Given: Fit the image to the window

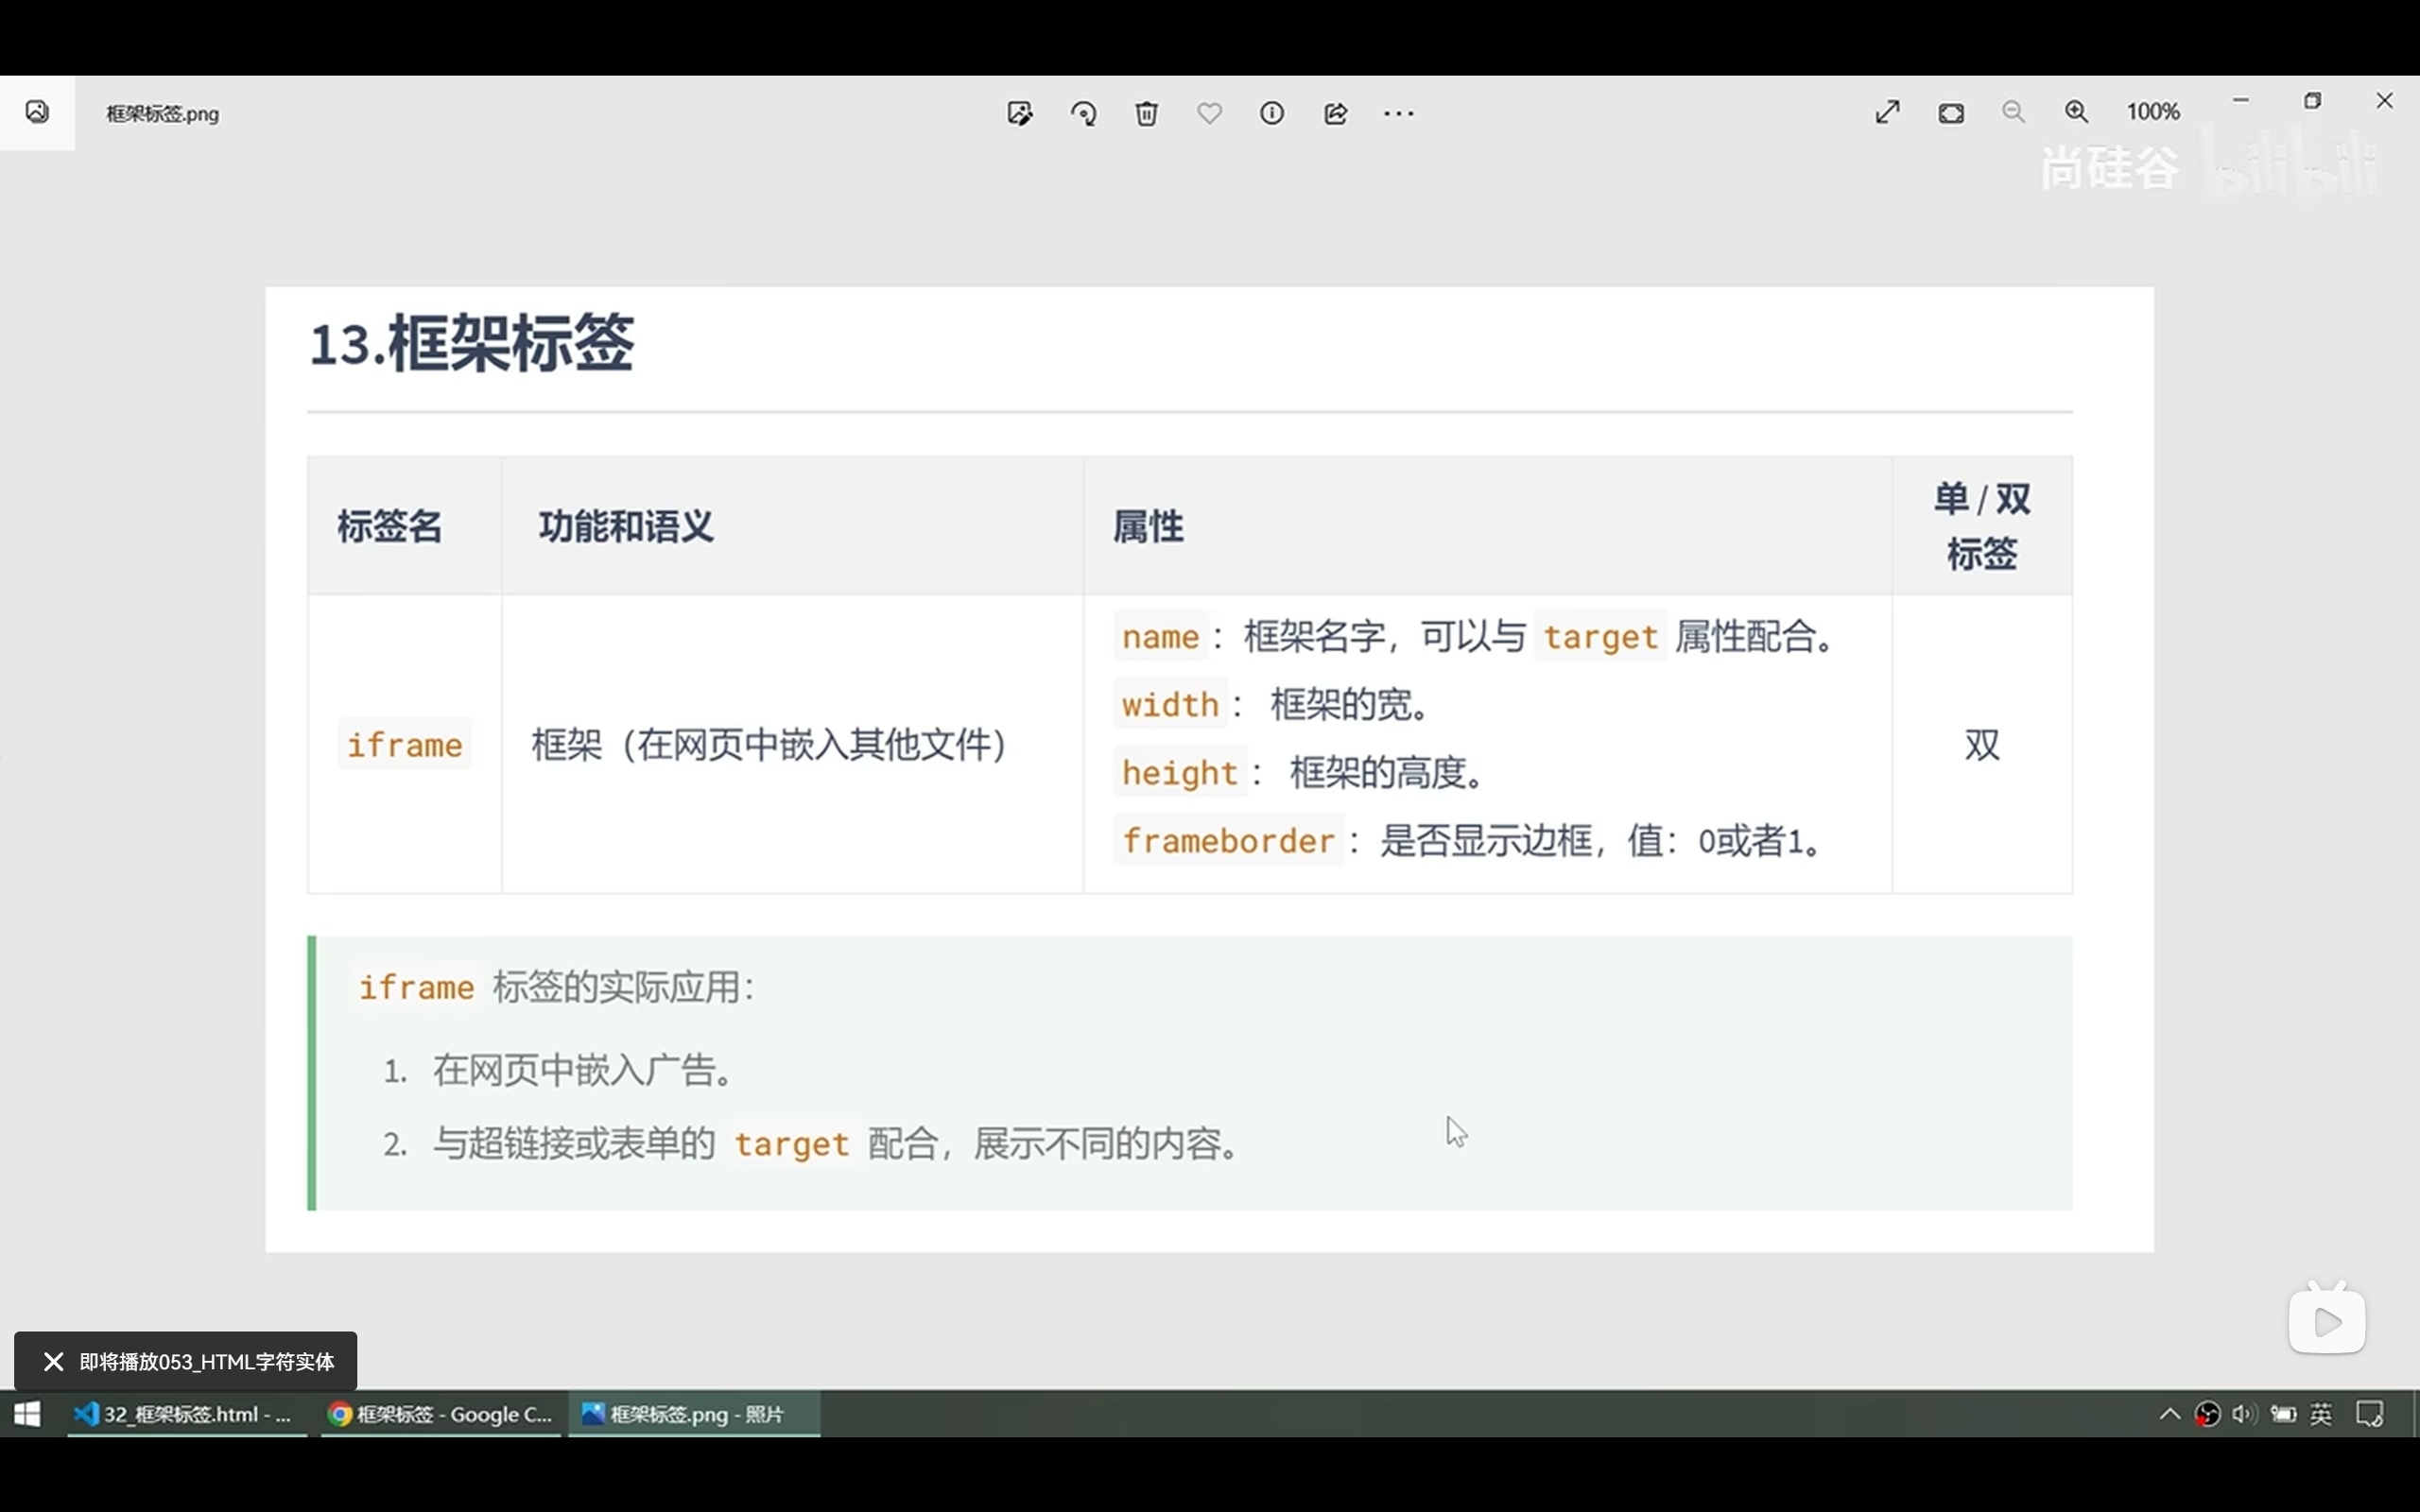Looking at the screenshot, I should tap(1952, 112).
